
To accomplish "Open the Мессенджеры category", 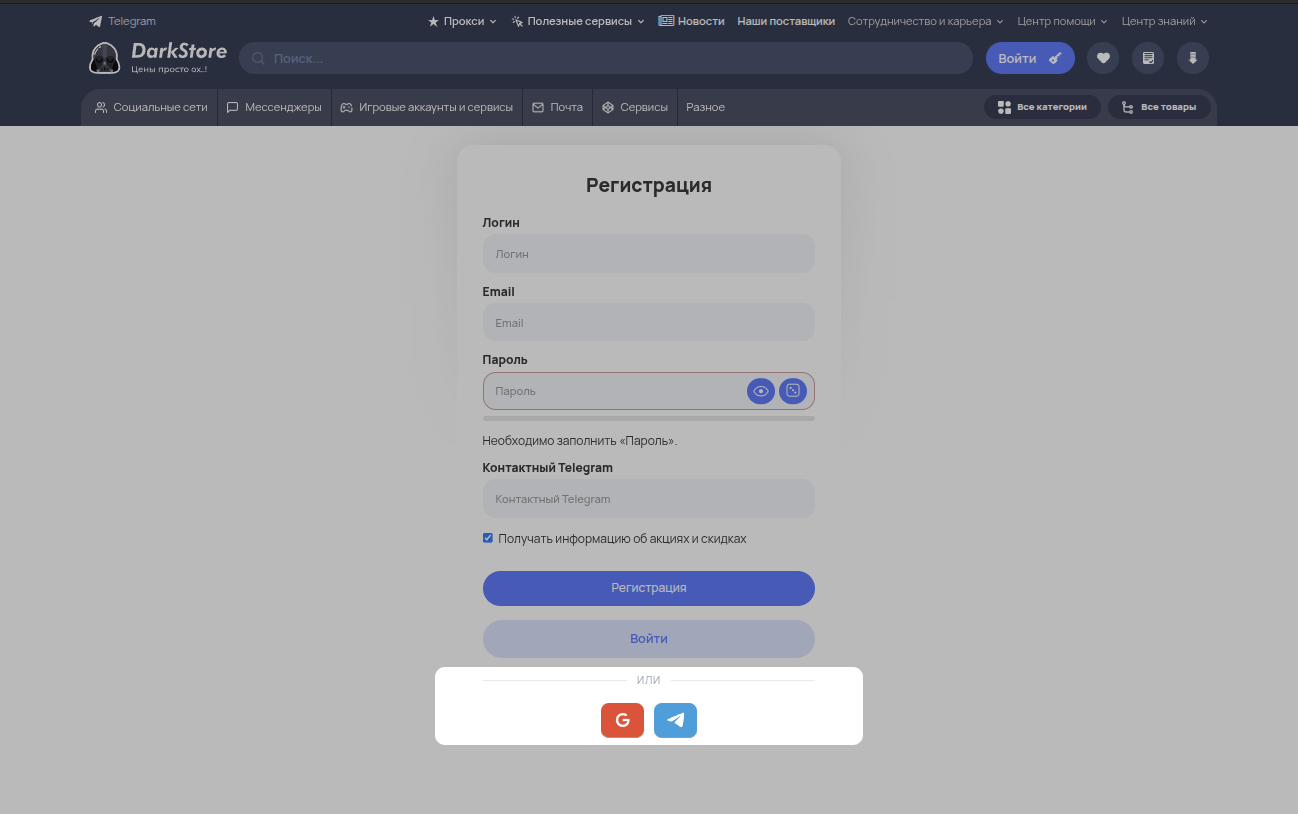I will (274, 107).
